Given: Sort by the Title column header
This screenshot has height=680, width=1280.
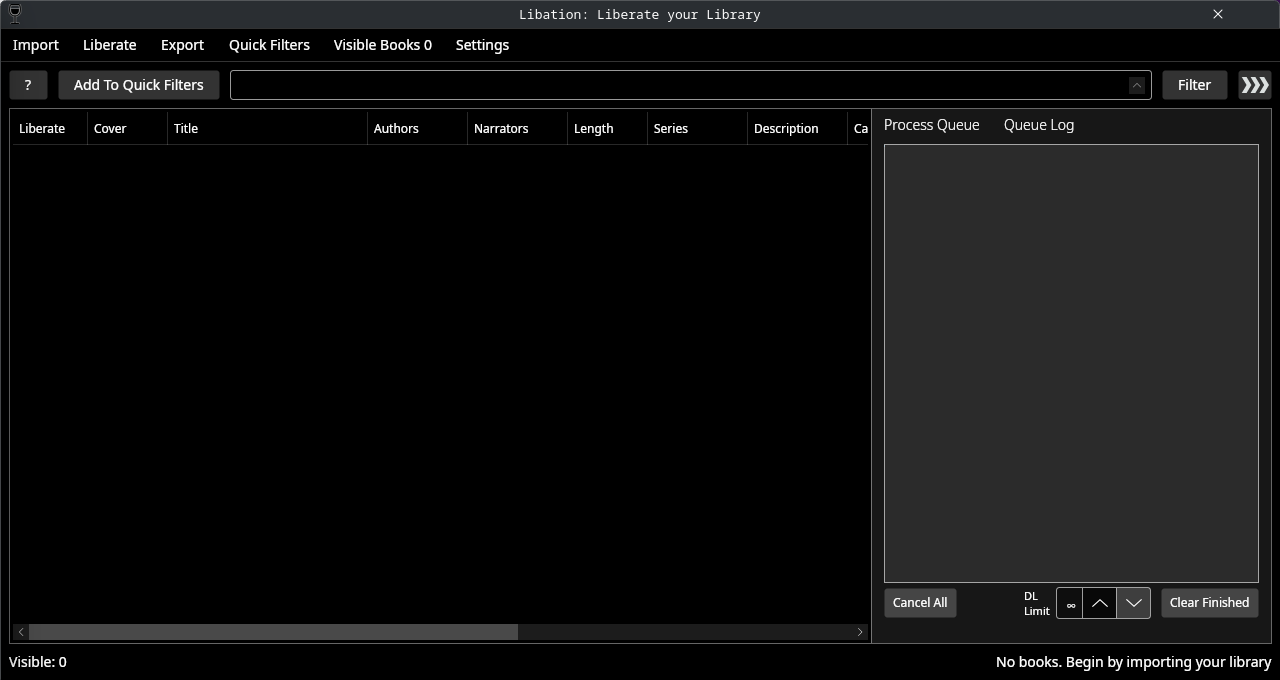Looking at the screenshot, I should pos(268,129).
